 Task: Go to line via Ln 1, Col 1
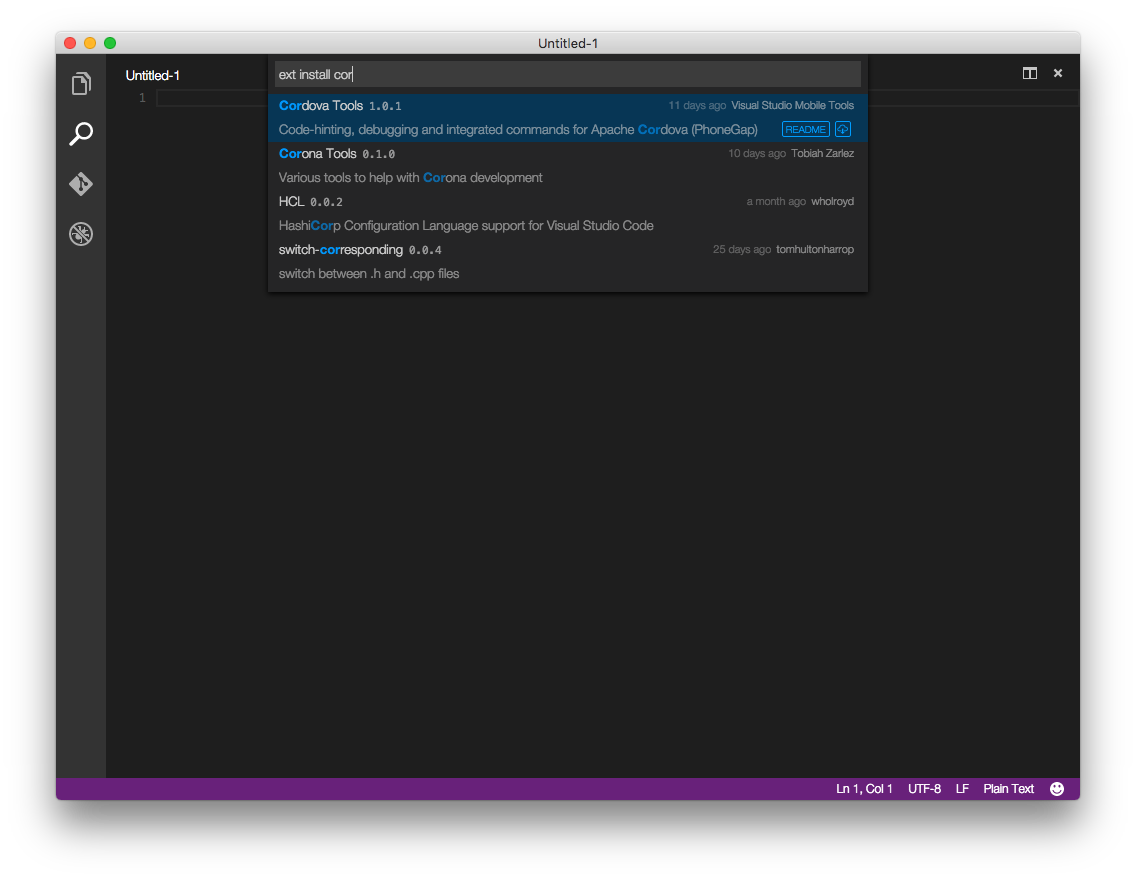click(864, 789)
